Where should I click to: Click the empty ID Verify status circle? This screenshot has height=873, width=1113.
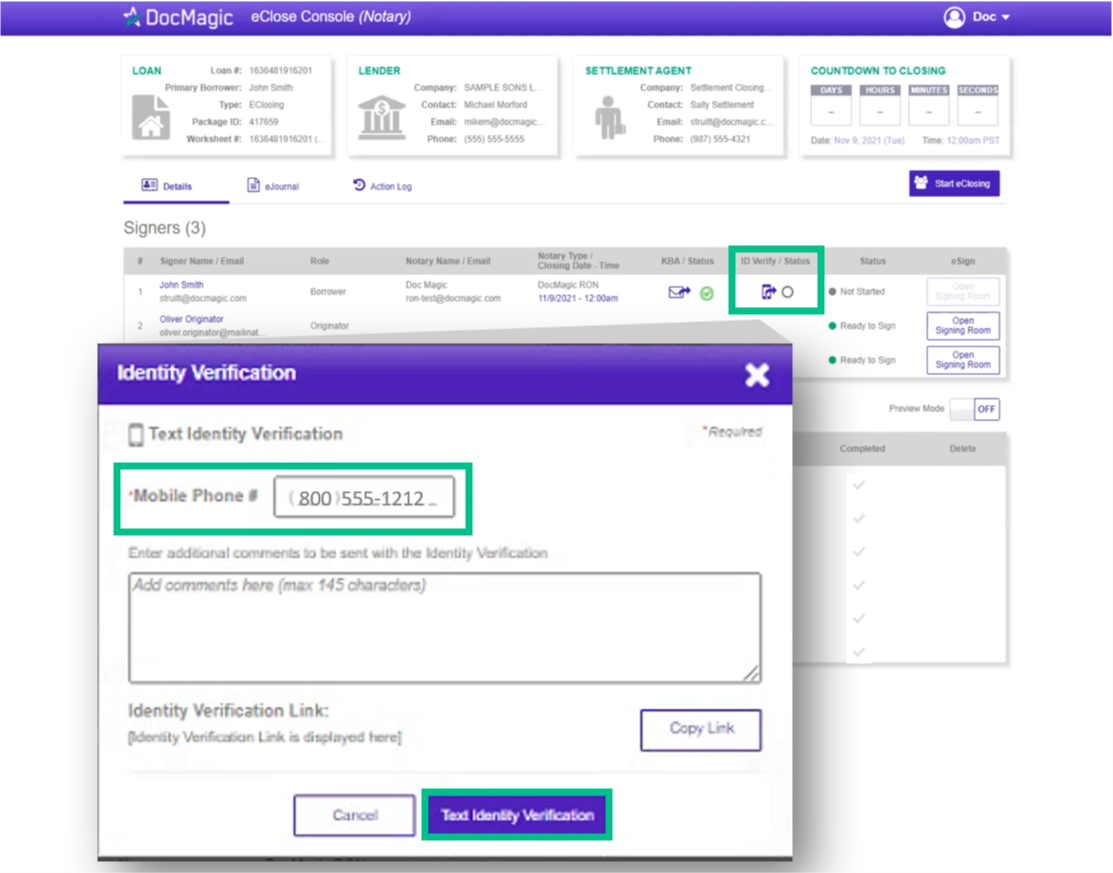pos(788,292)
